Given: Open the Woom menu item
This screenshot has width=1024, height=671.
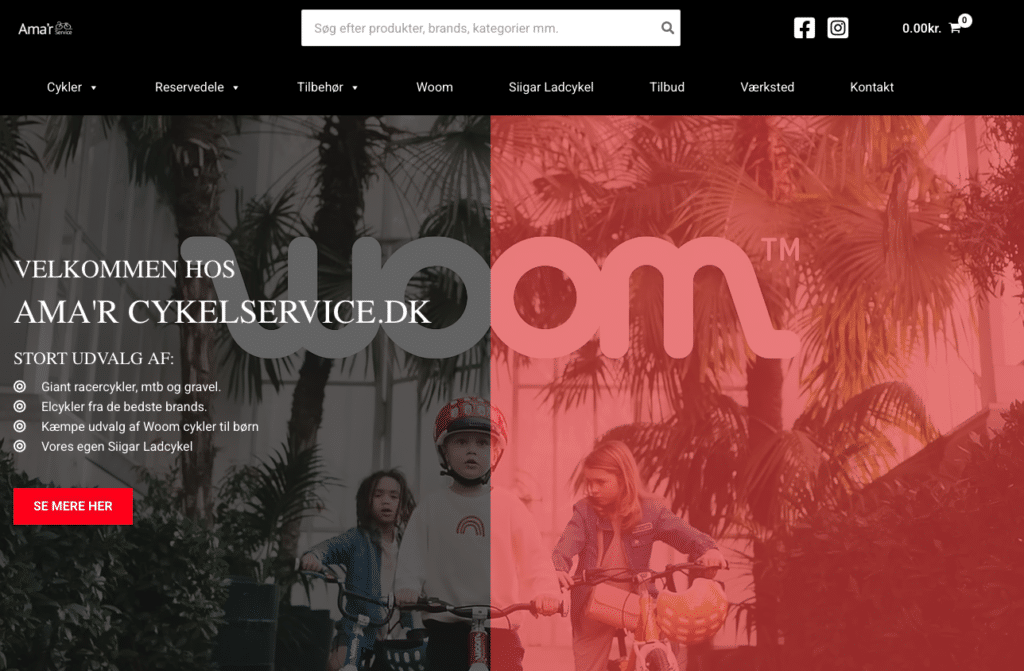Looking at the screenshot, I should (x=434, y=87).
